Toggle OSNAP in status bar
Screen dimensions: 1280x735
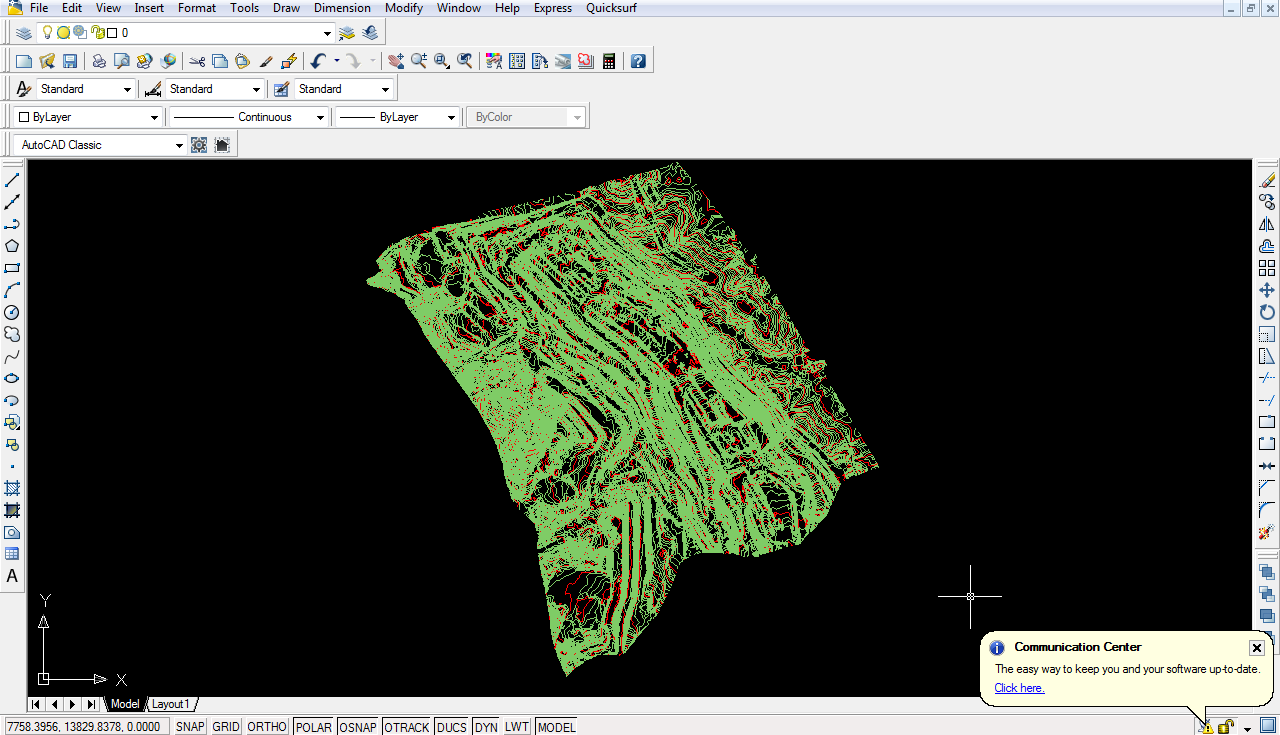(x=359, y=727)
